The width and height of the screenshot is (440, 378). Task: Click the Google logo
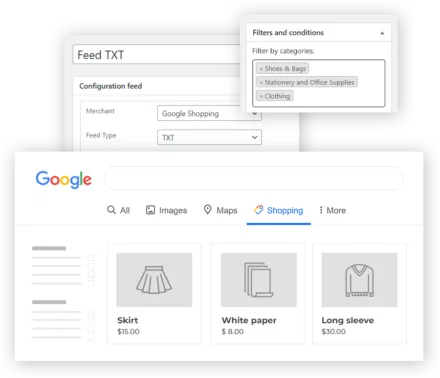click(63, 180)
